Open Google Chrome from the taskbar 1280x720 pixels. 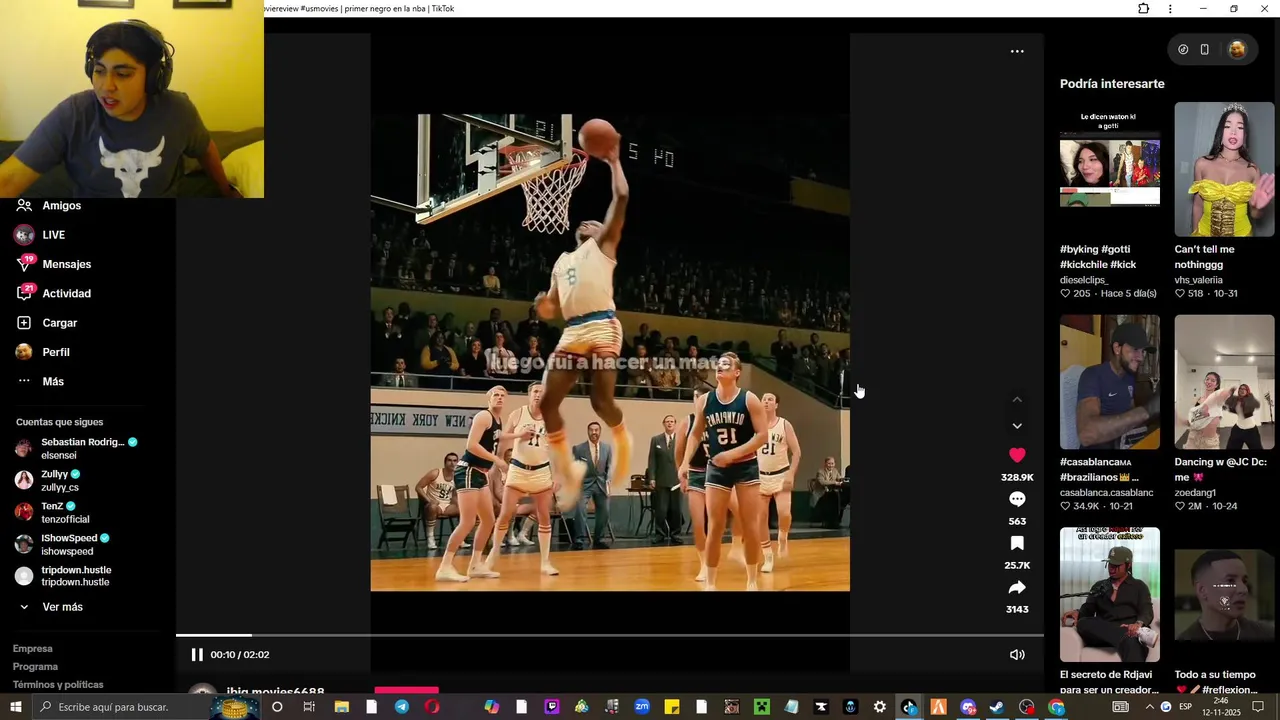(x=1057, y=707)
